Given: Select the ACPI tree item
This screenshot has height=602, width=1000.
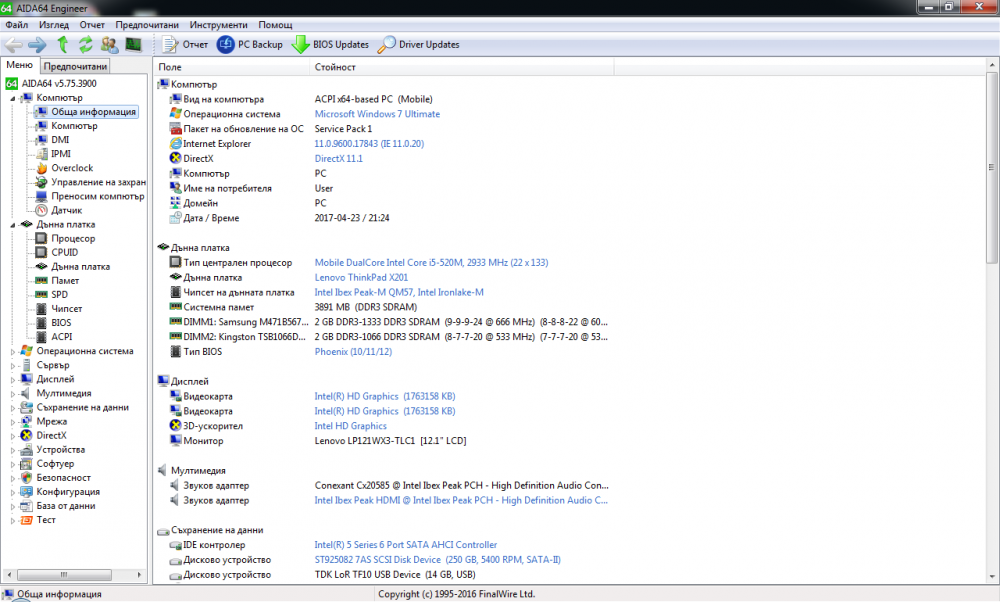Looking at the screenshot, I should 62,336.
